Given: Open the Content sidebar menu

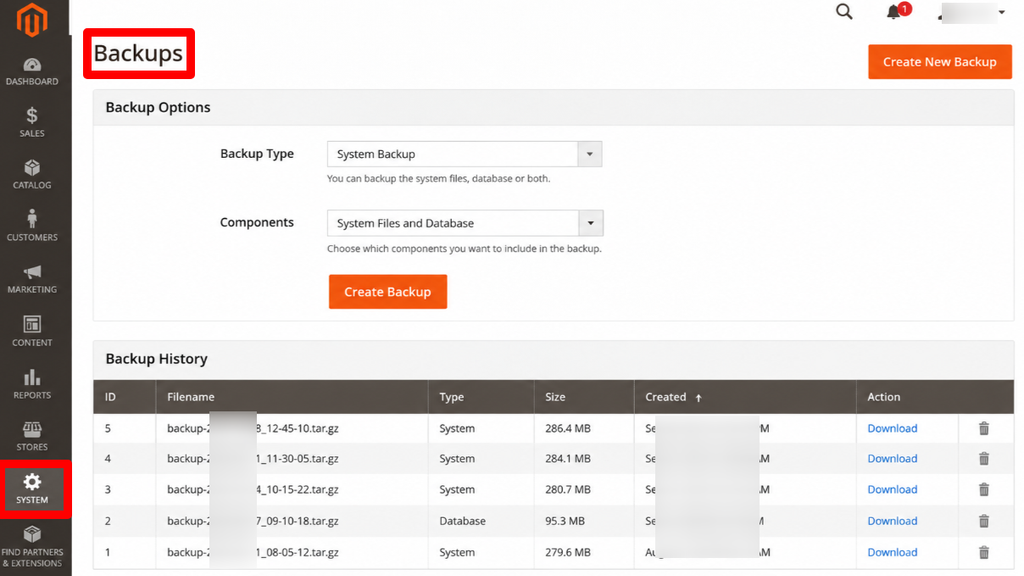Looking at the screenshot, I should [32, 331].
